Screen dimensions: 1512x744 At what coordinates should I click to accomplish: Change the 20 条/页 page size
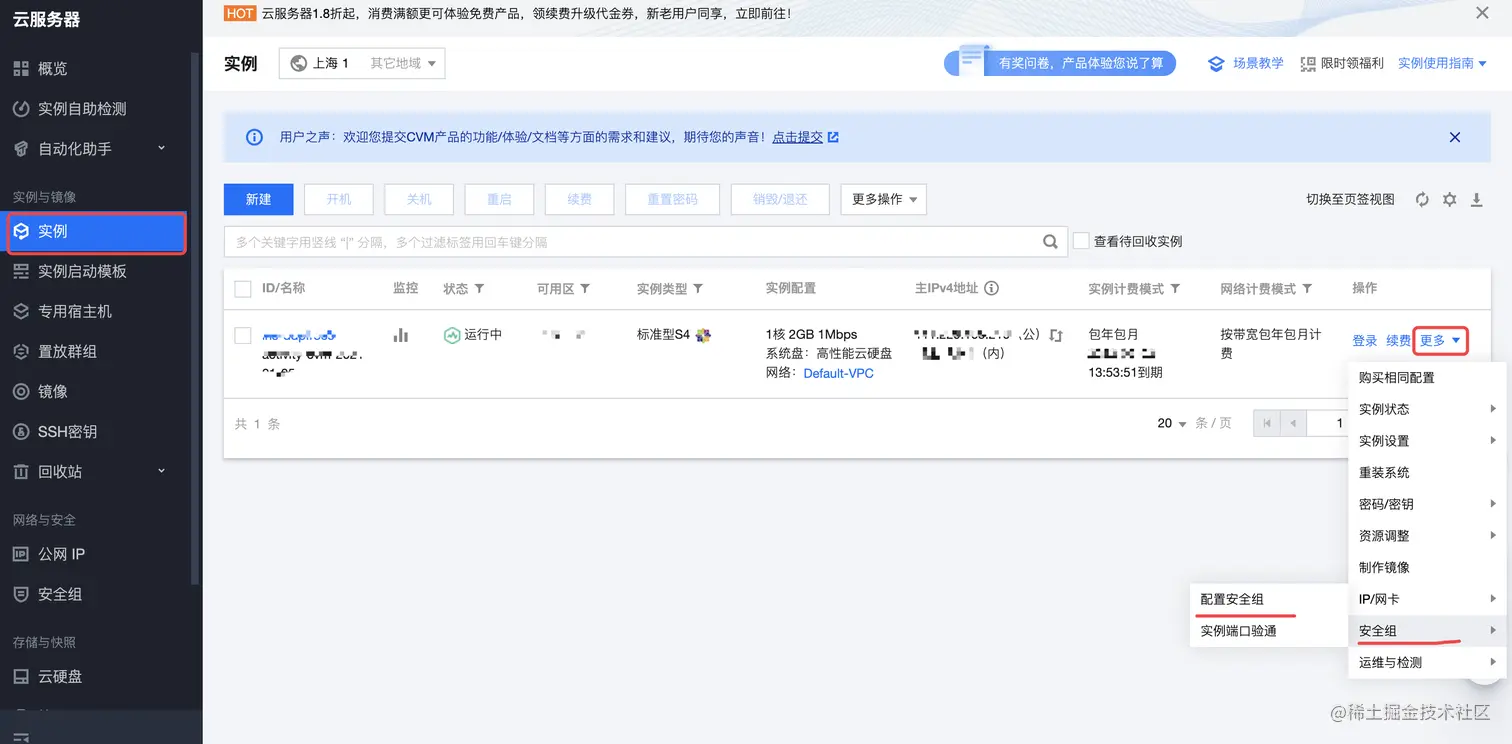pos(1172,423)
